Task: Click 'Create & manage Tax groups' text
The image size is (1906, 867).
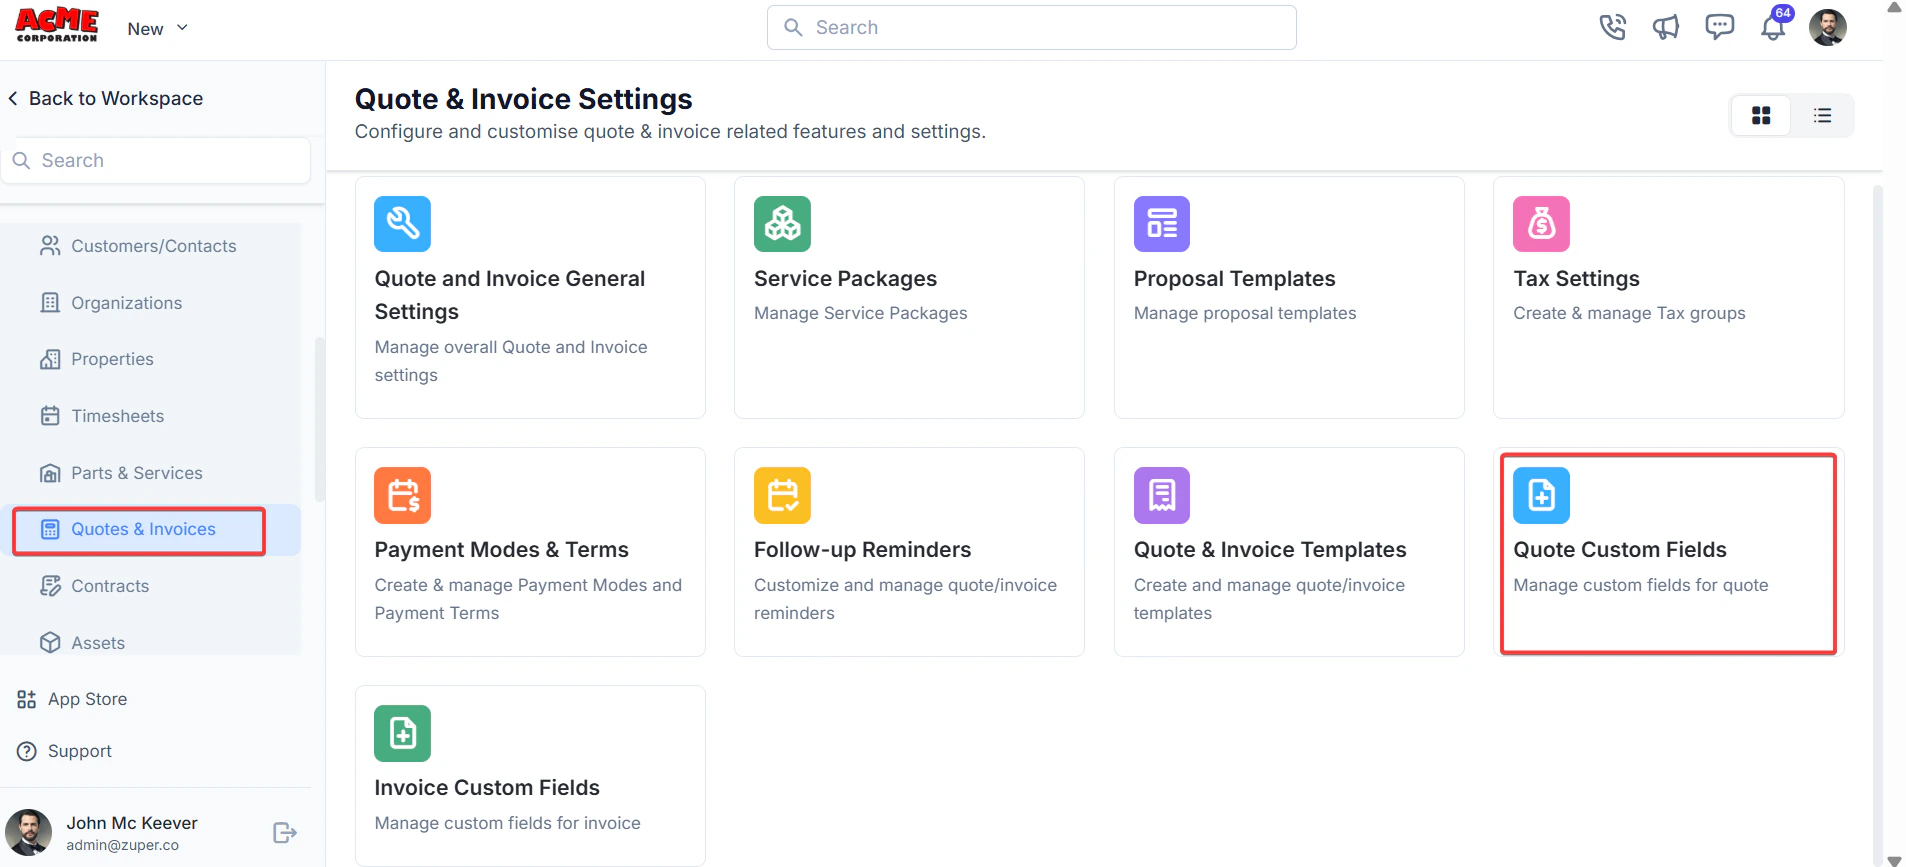Action: pyautogui.click(x=1629, y=313)
